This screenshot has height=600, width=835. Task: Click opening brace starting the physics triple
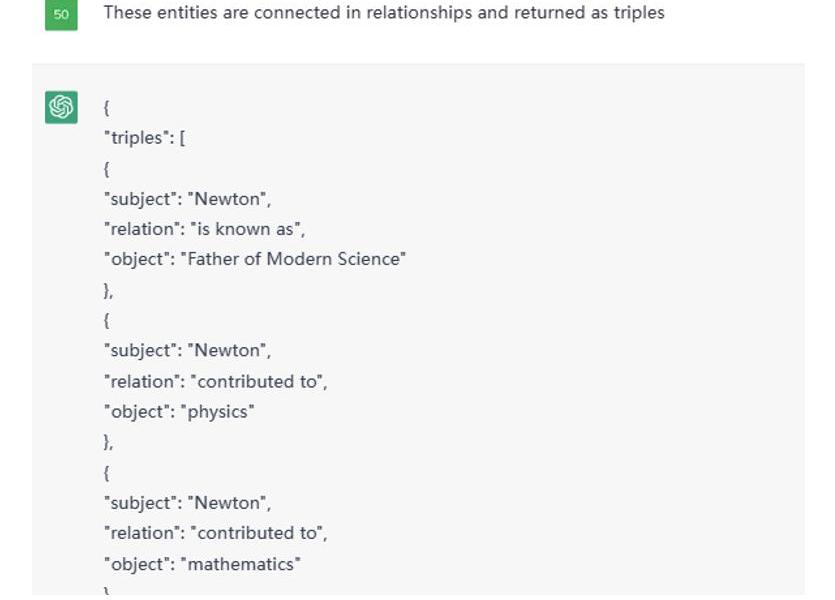[x=107, y=320]
